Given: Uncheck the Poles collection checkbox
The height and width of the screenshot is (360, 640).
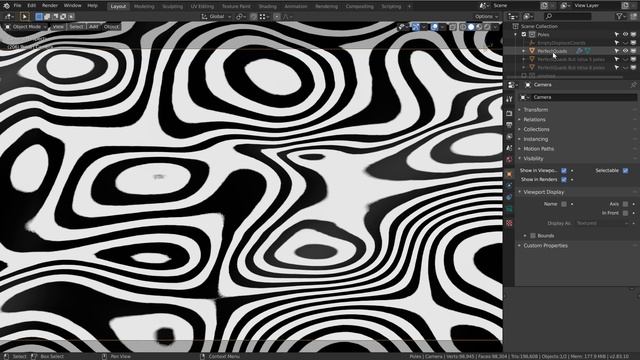Looking at the screenshot, I should [x=524, y=35].
